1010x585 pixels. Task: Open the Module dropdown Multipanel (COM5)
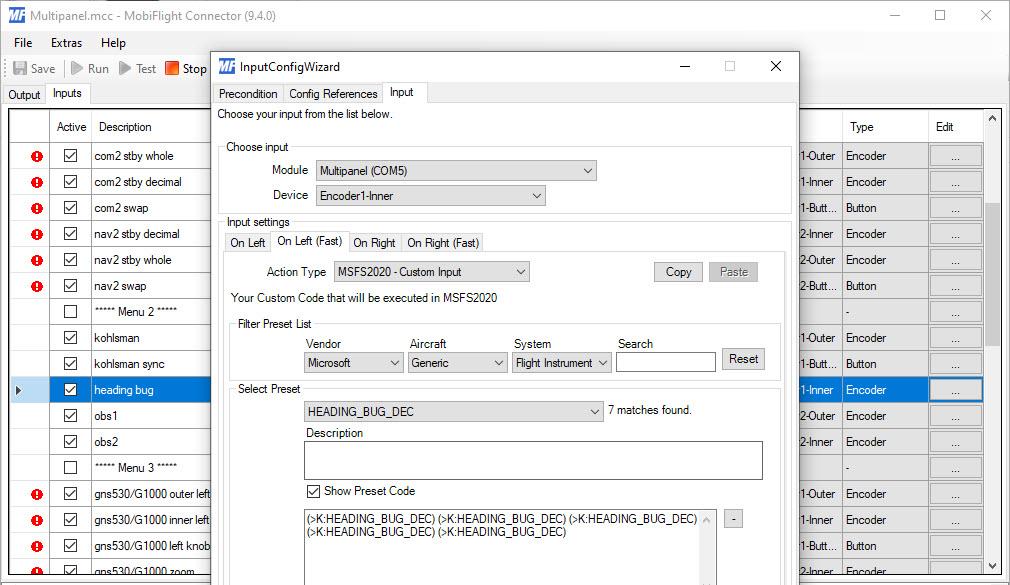pos(456,171)
